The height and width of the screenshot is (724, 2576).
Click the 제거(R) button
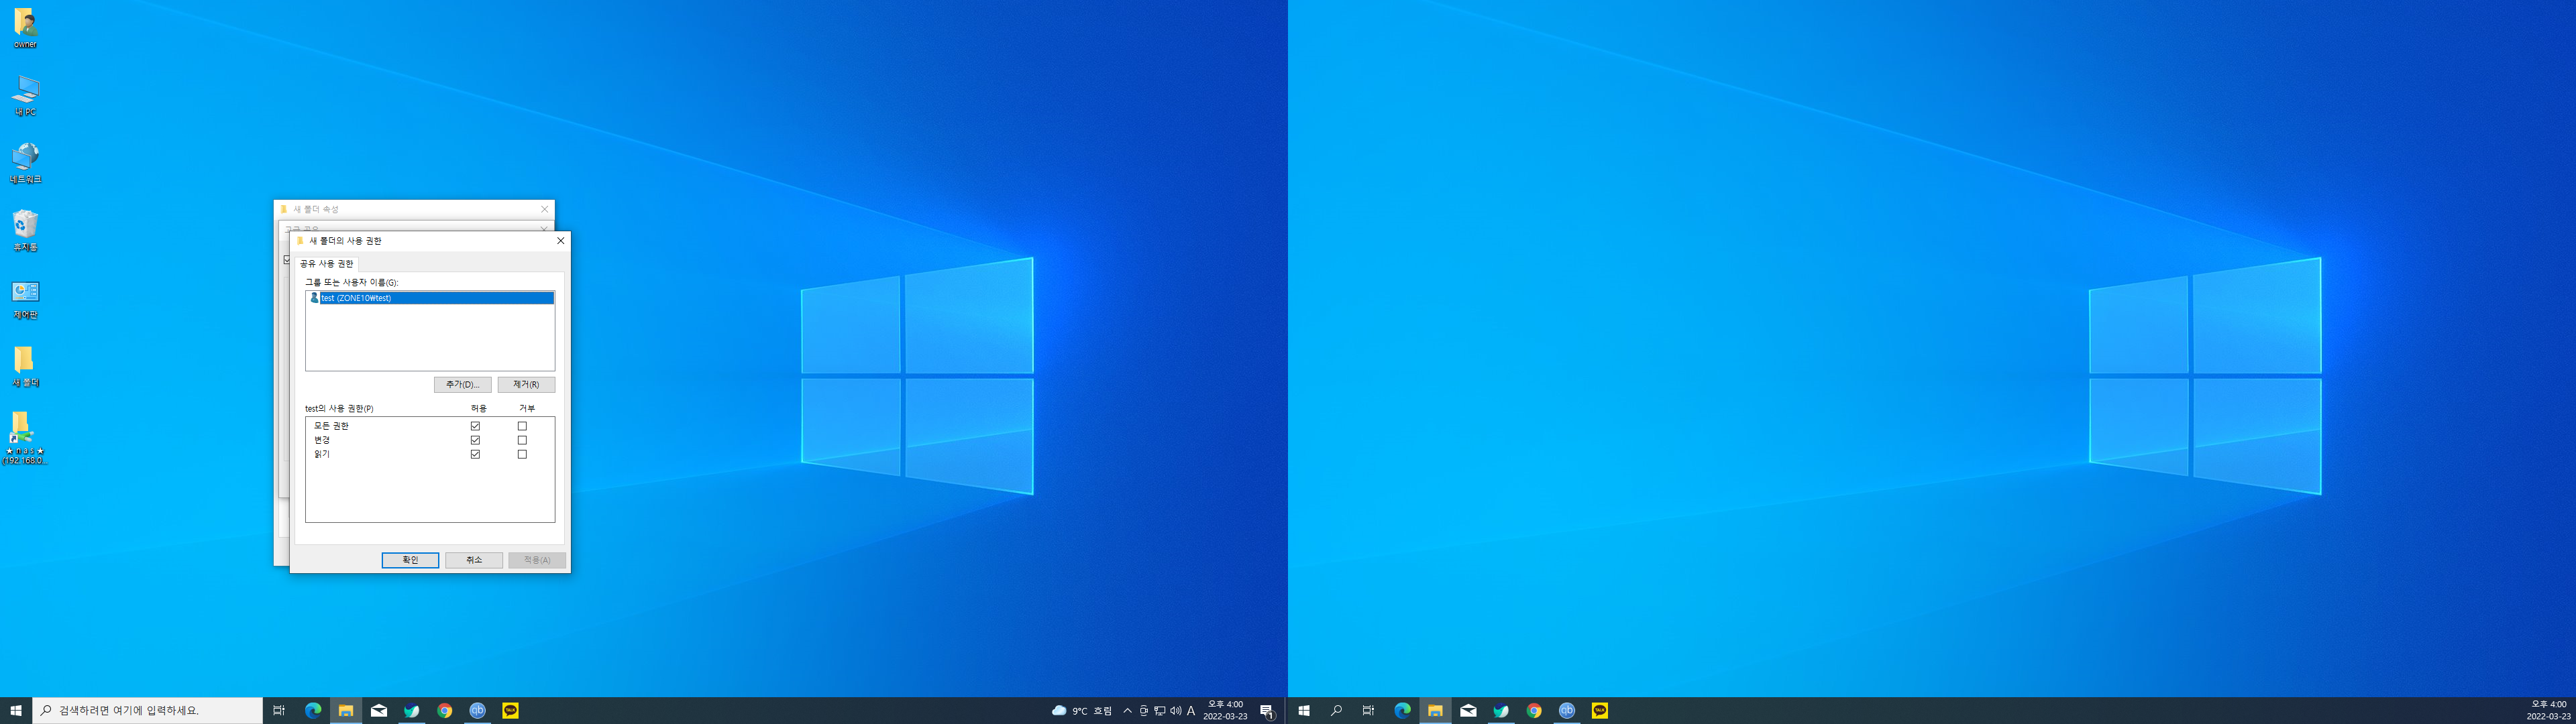(x=526, y=385)
